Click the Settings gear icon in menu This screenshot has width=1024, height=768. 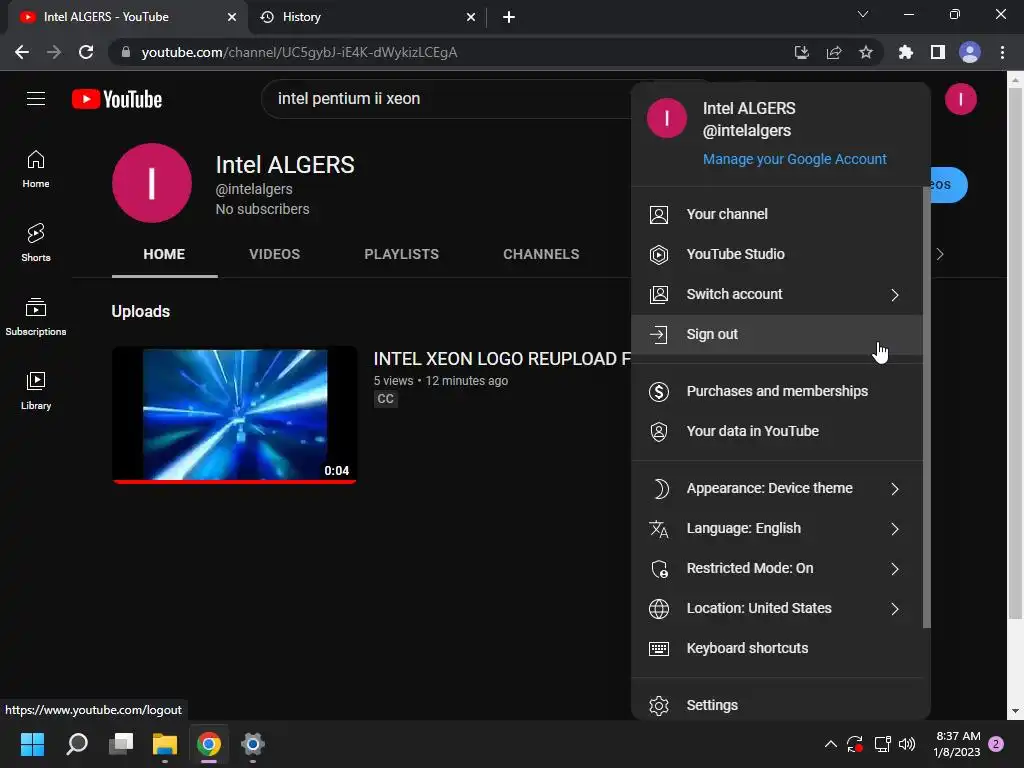pyautogui.click(x=658, y=705)
